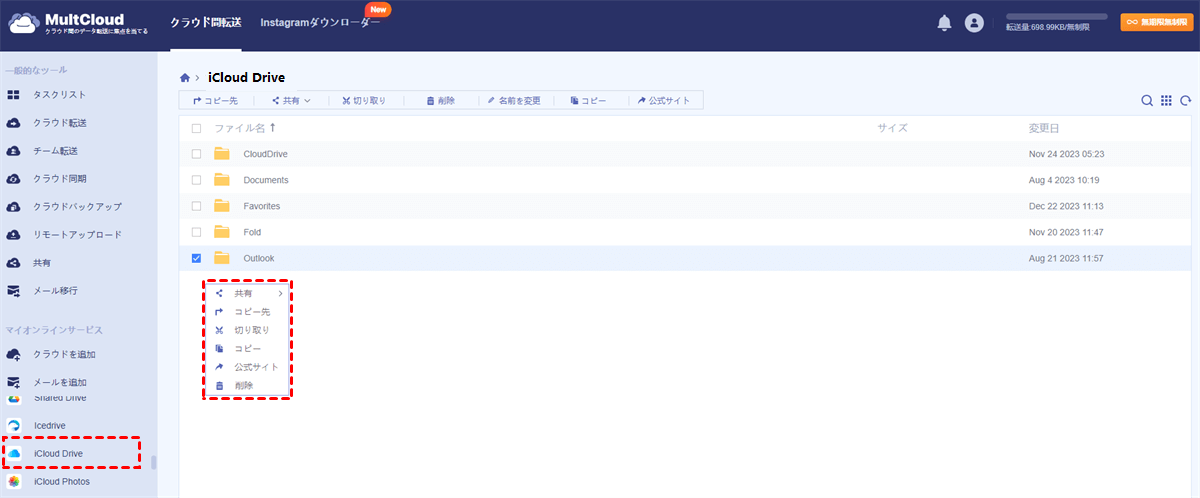Click the Fold folder icon
Viewport: 1200px width, 498px height.
[222, 232]
